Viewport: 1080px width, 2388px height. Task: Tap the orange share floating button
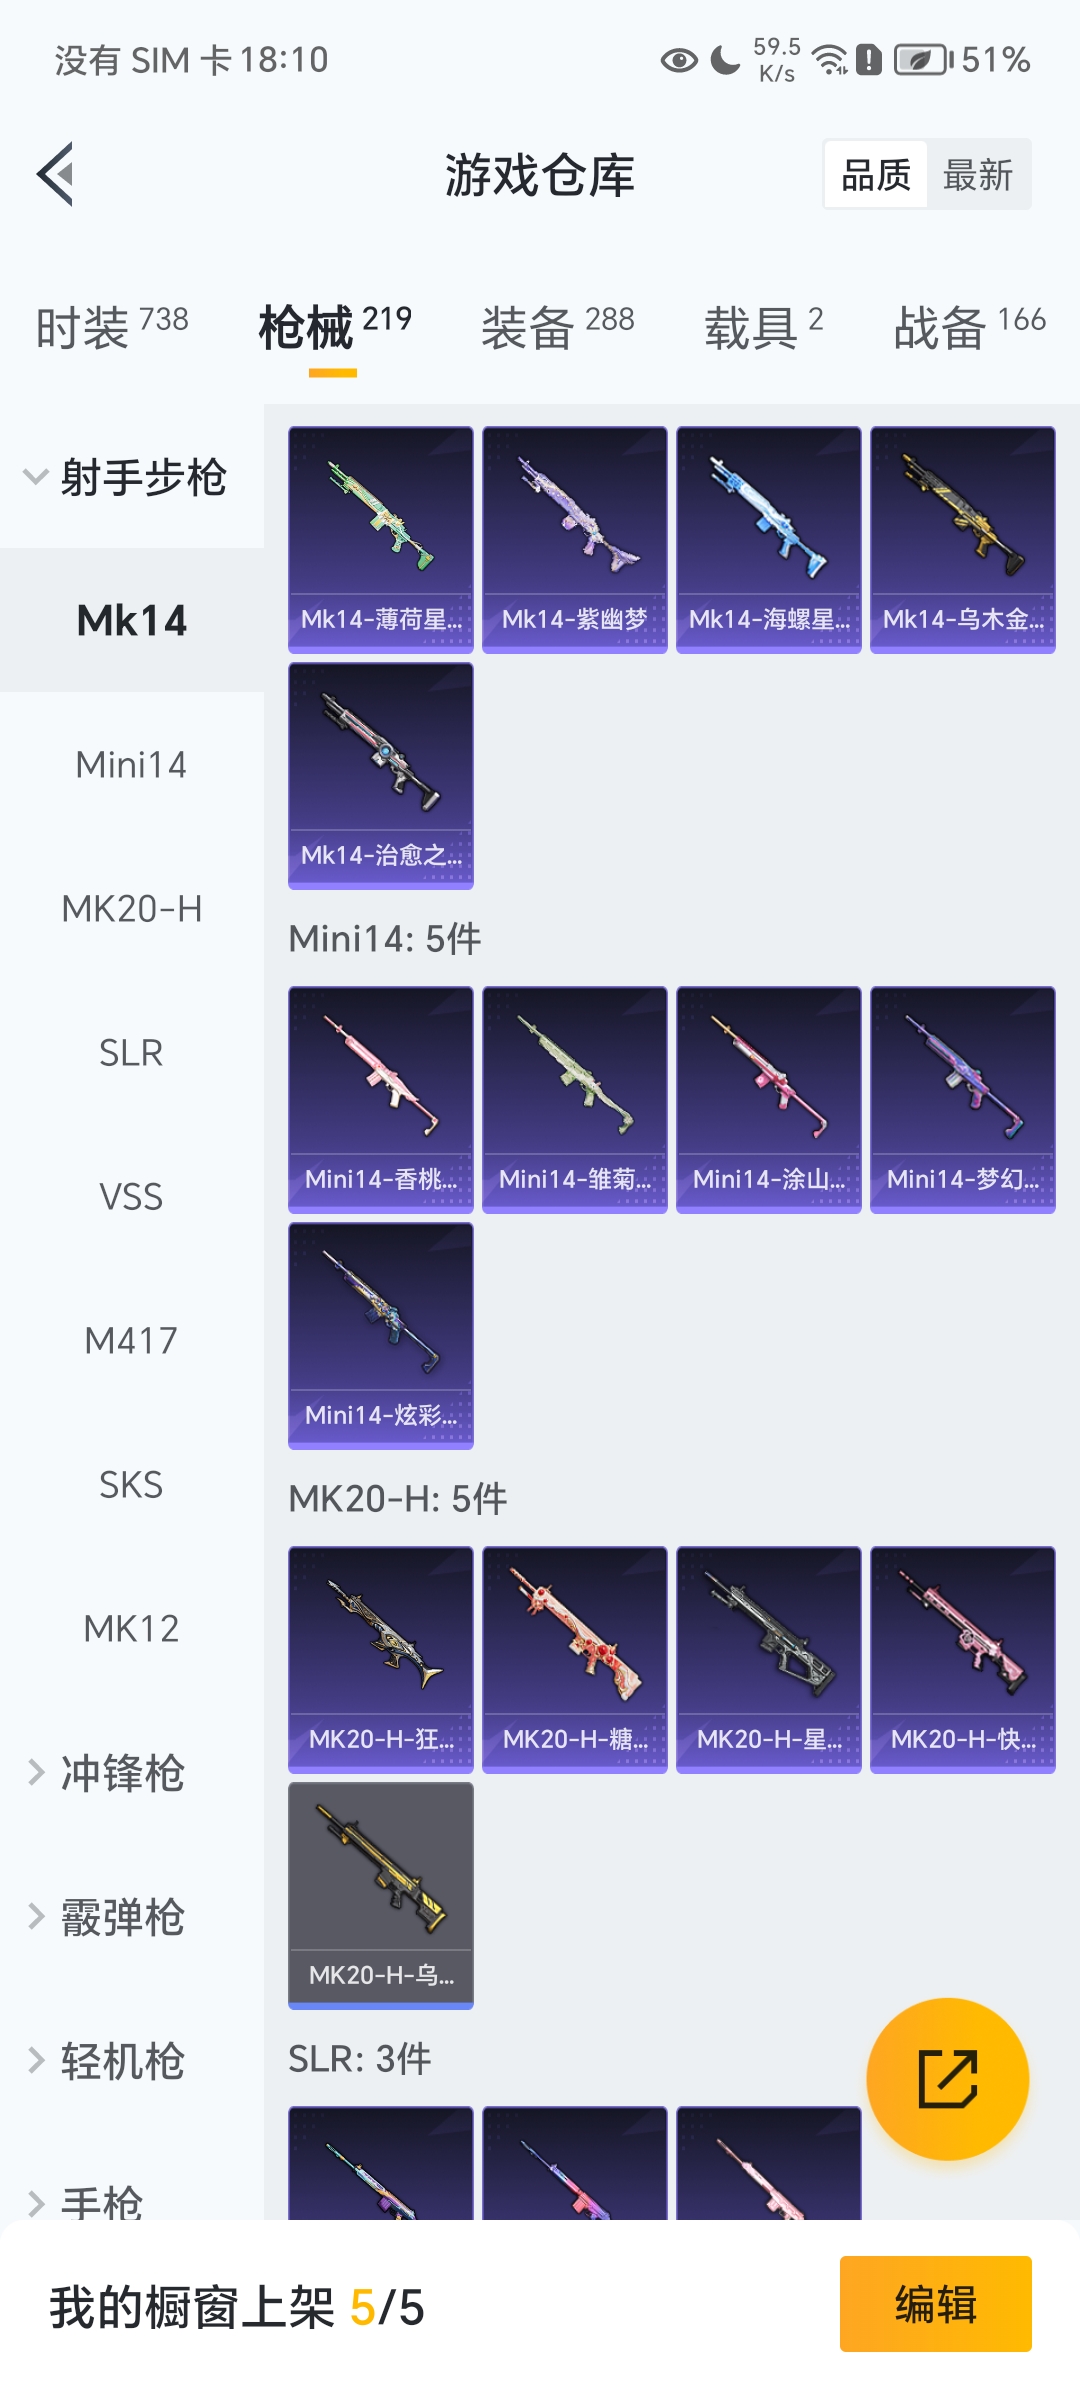click(947, 2079)
